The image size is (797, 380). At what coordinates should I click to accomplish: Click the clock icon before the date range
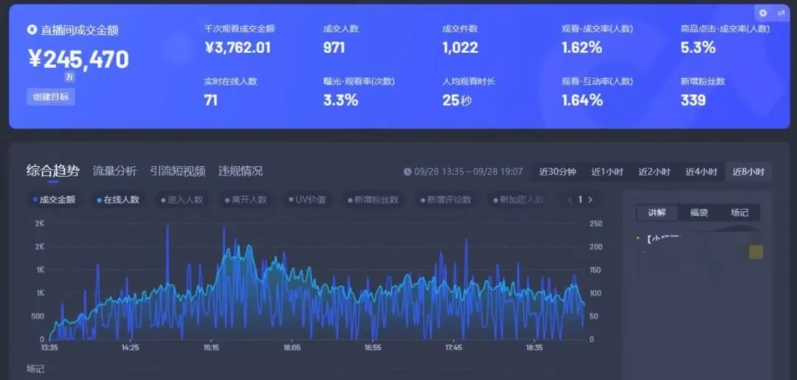click(x=407, y=172)
